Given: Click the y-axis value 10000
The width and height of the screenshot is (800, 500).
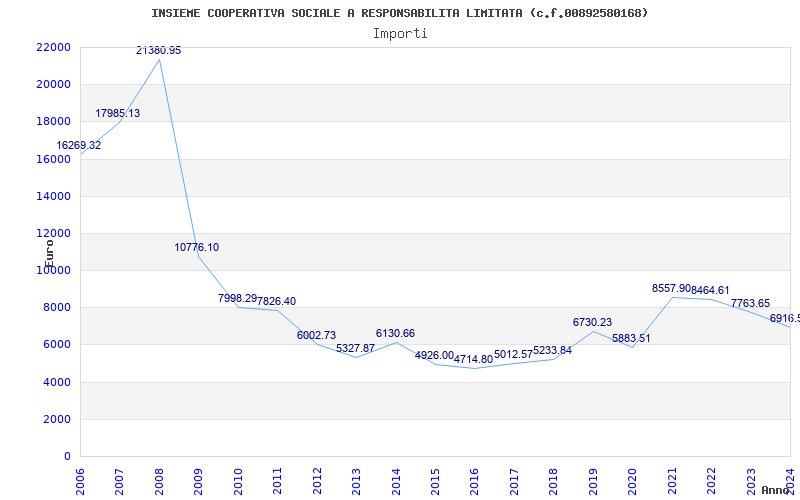Looking at the screenshot, I should (x=54, y=270).
